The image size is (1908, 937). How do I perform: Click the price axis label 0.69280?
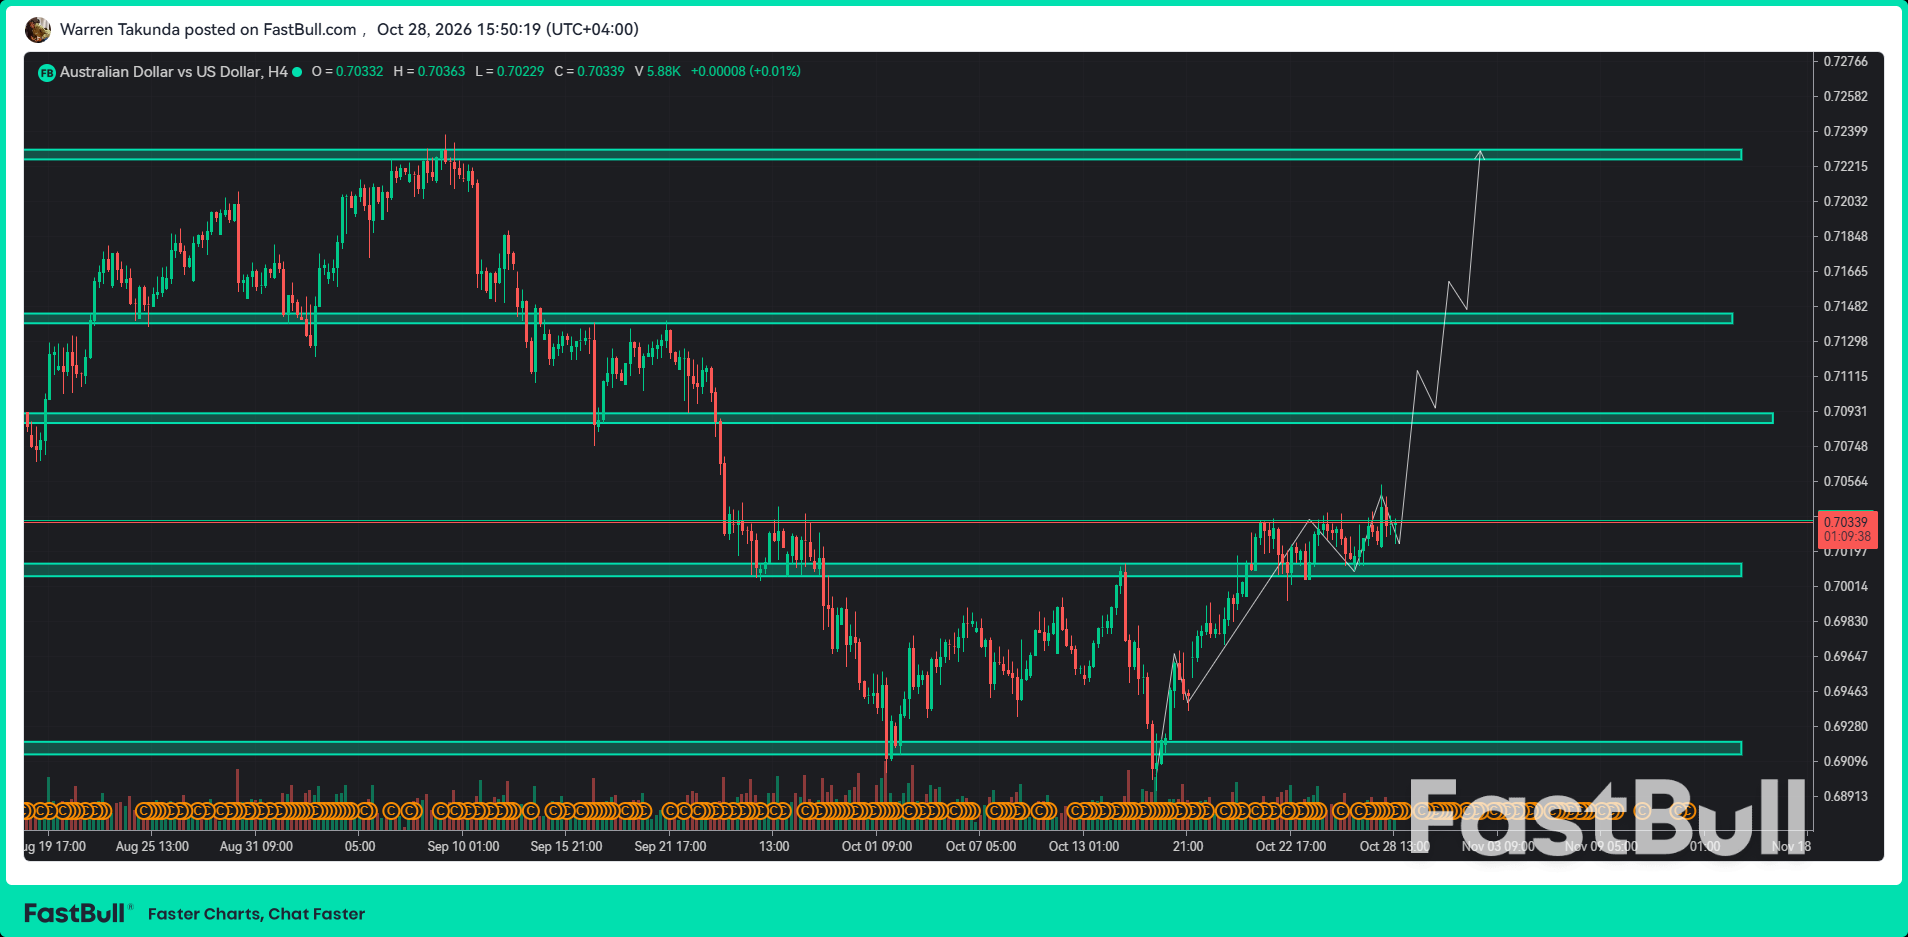click(1845, 727)
